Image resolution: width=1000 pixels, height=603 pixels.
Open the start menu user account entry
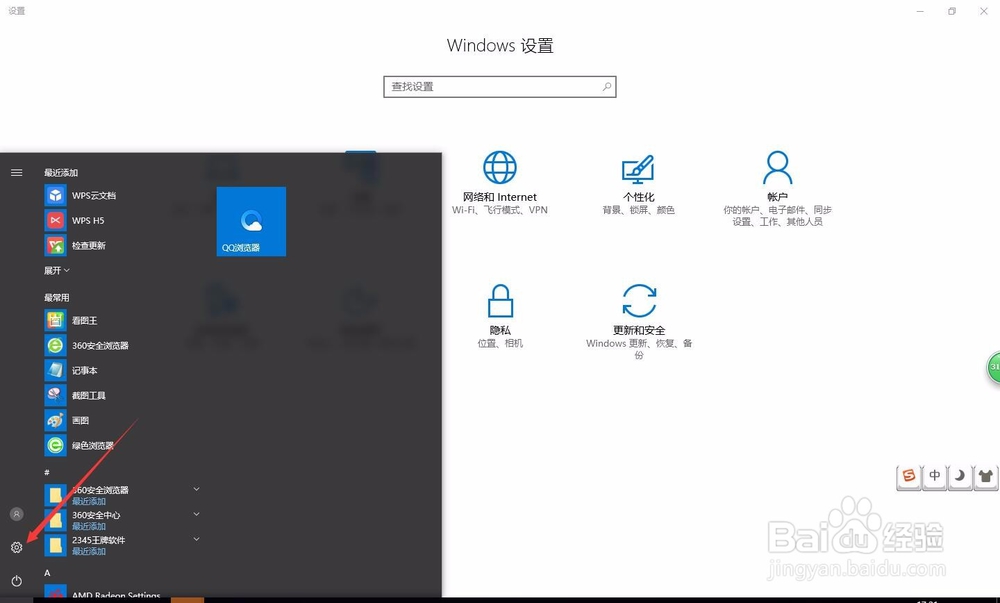16,514
